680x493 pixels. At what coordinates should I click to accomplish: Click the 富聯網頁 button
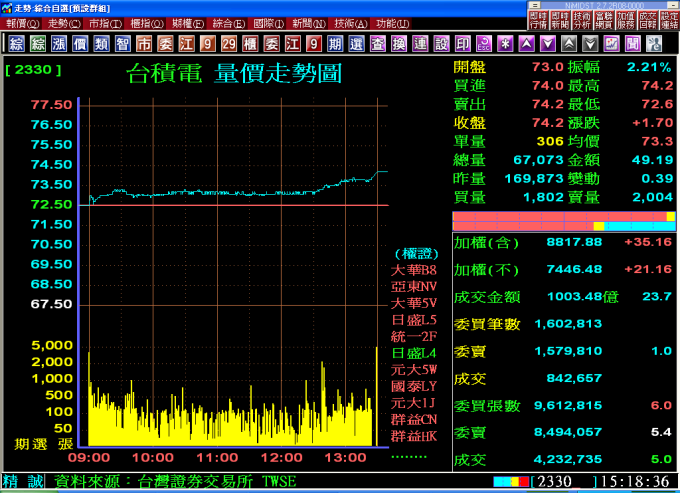(604, 20)
